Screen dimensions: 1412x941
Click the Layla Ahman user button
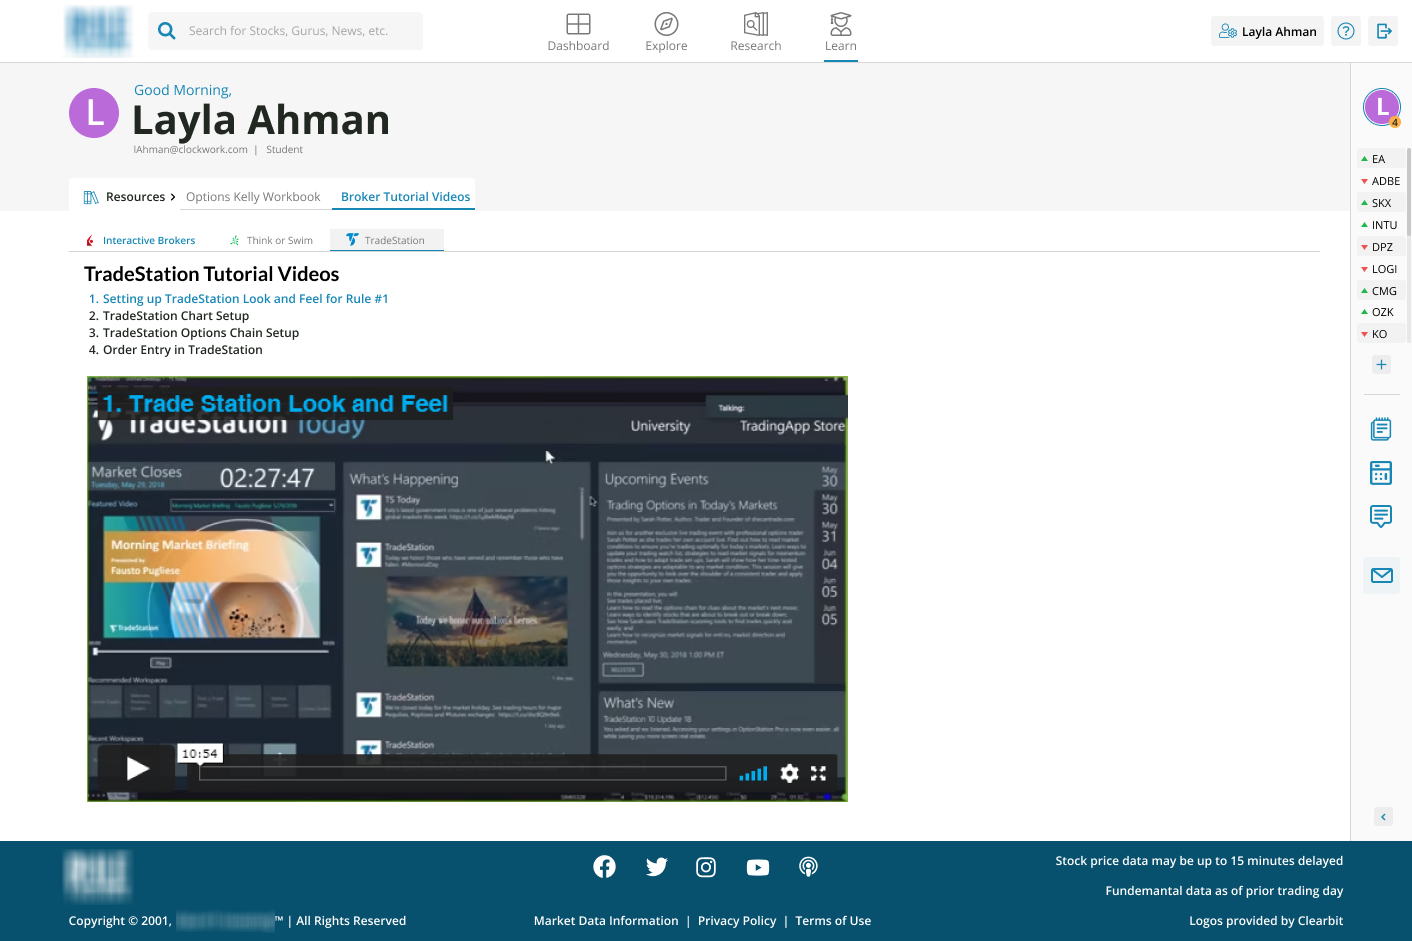[x=1267, y=31]
